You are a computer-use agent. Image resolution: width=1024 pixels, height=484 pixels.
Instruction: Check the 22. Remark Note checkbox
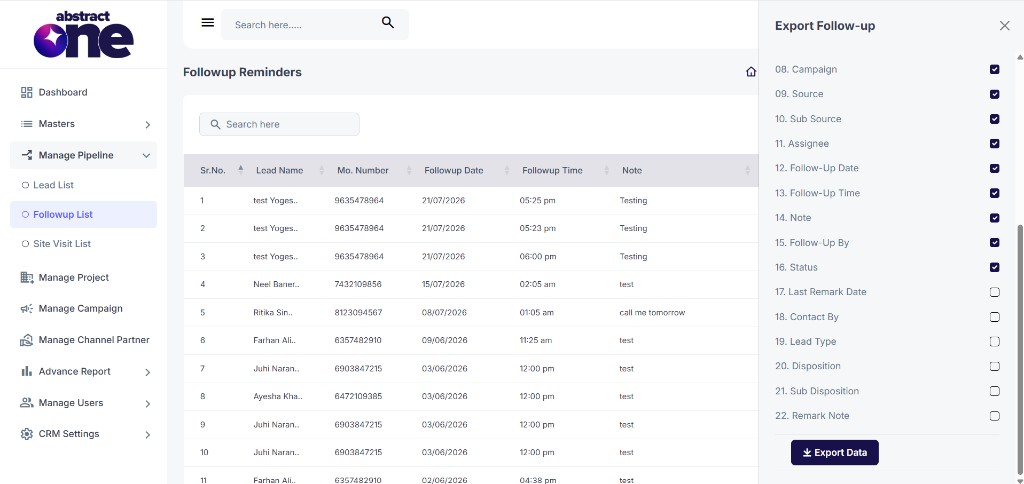point(995,415)
